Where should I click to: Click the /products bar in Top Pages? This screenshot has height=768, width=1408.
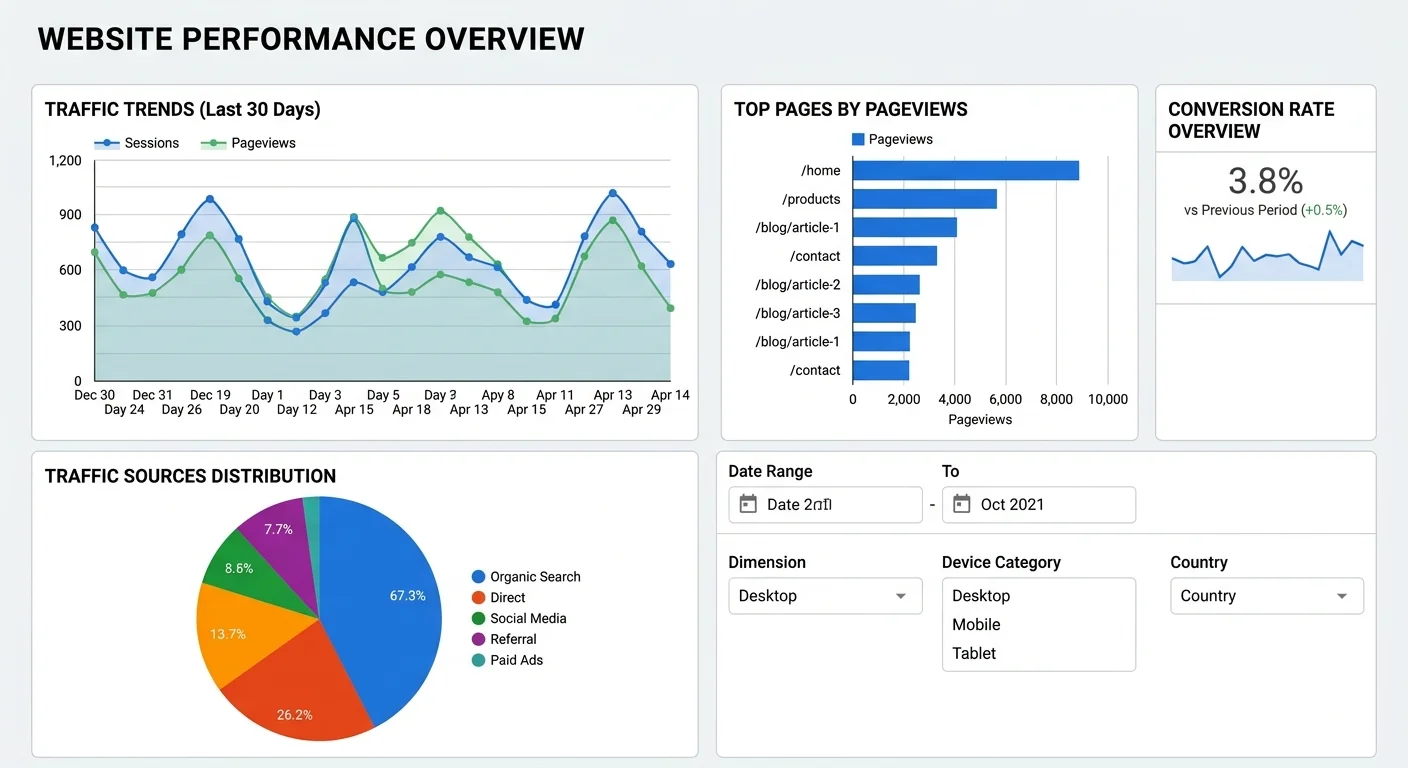pyautogui.click(x=924, y=199)
